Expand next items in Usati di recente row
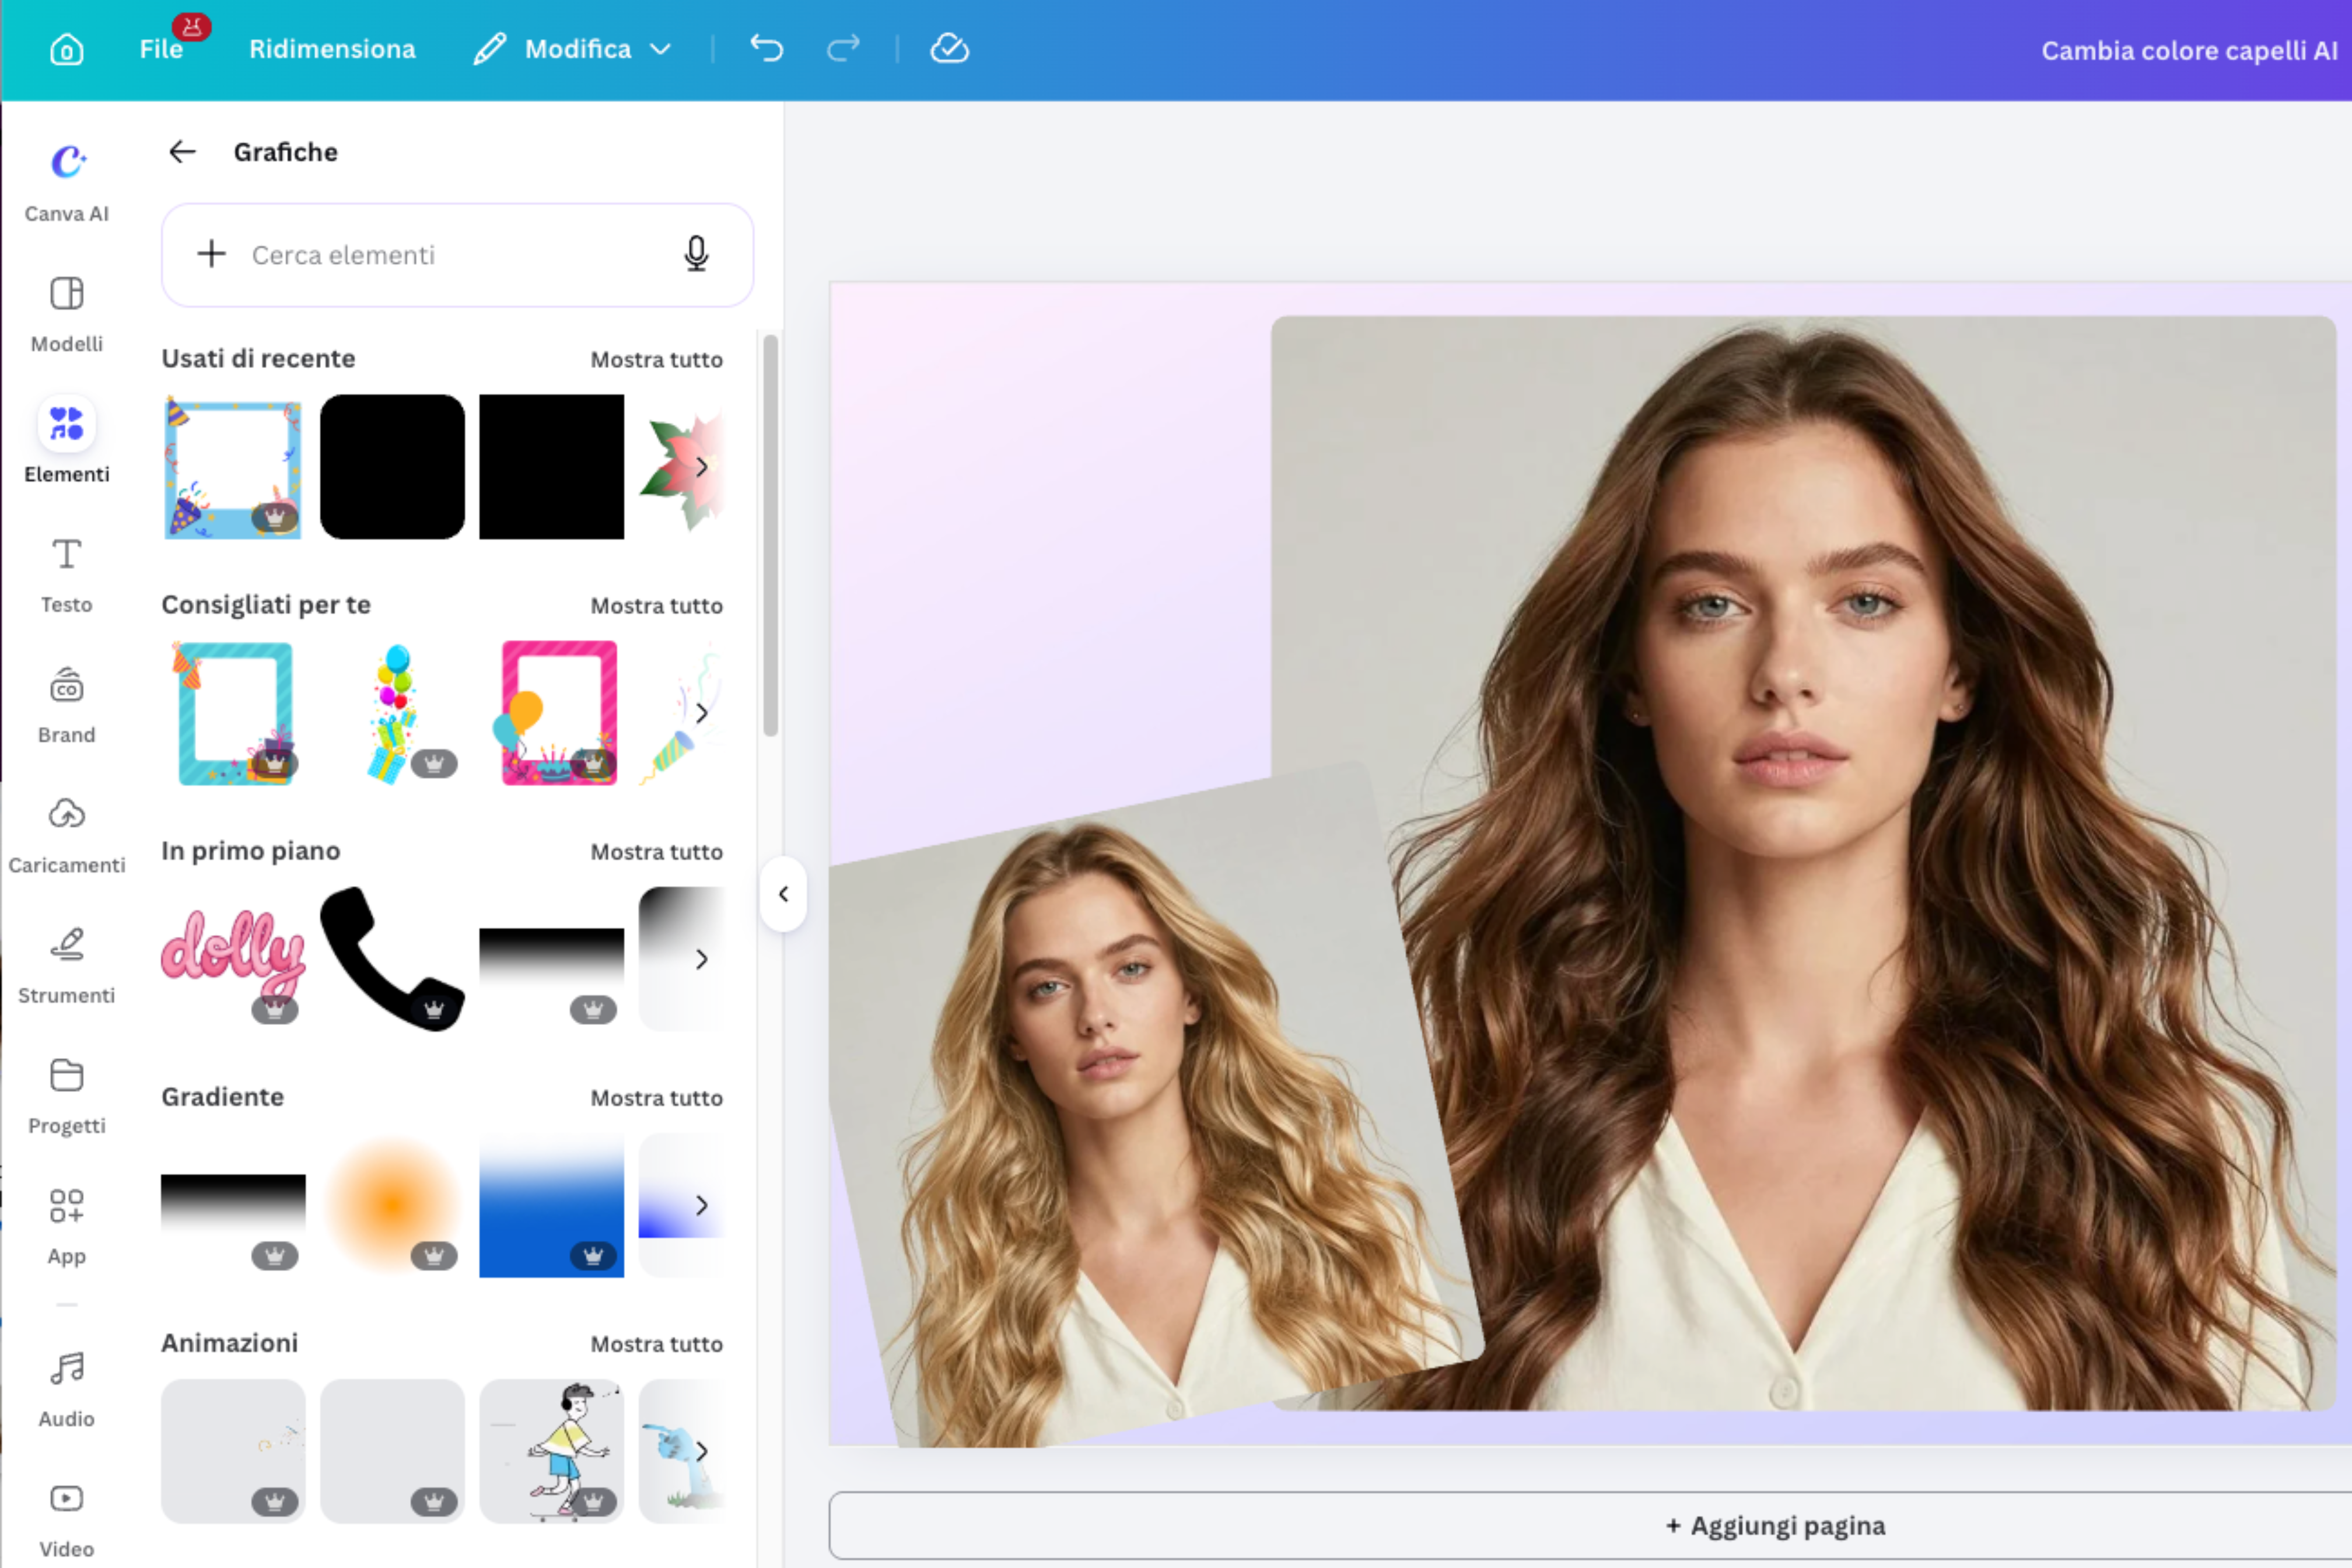The width and height of the screenshot is (2352, 1568). [x=701, y=467]
